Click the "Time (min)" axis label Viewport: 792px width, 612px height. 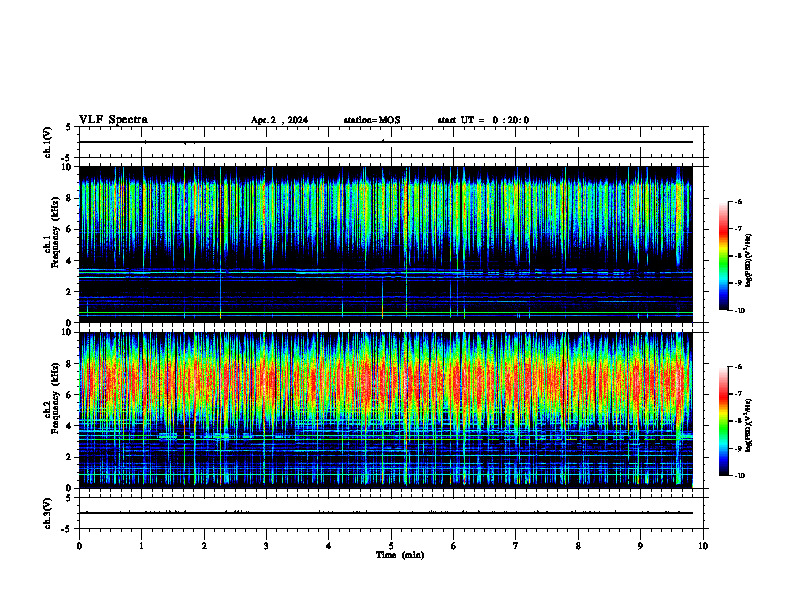(400, 555)
